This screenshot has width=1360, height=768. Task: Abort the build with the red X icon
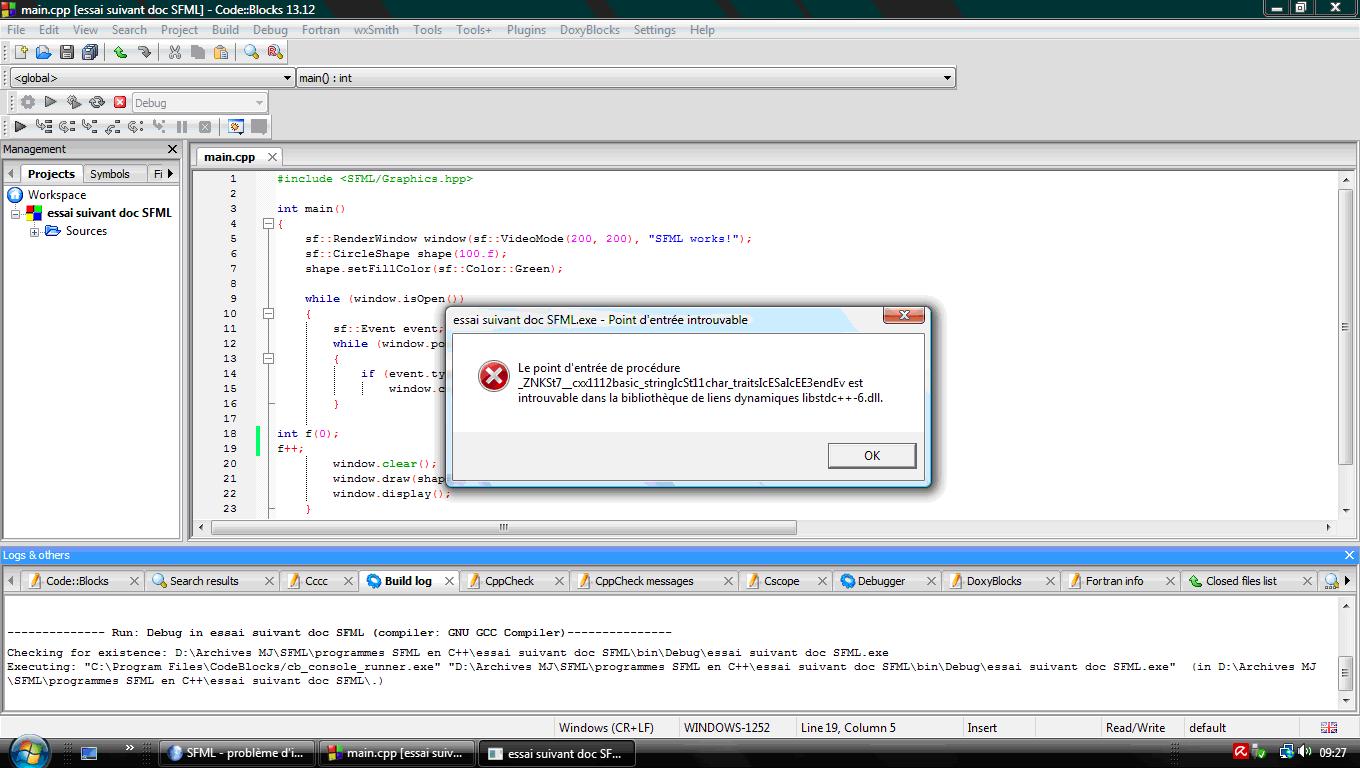click(120, 102)
